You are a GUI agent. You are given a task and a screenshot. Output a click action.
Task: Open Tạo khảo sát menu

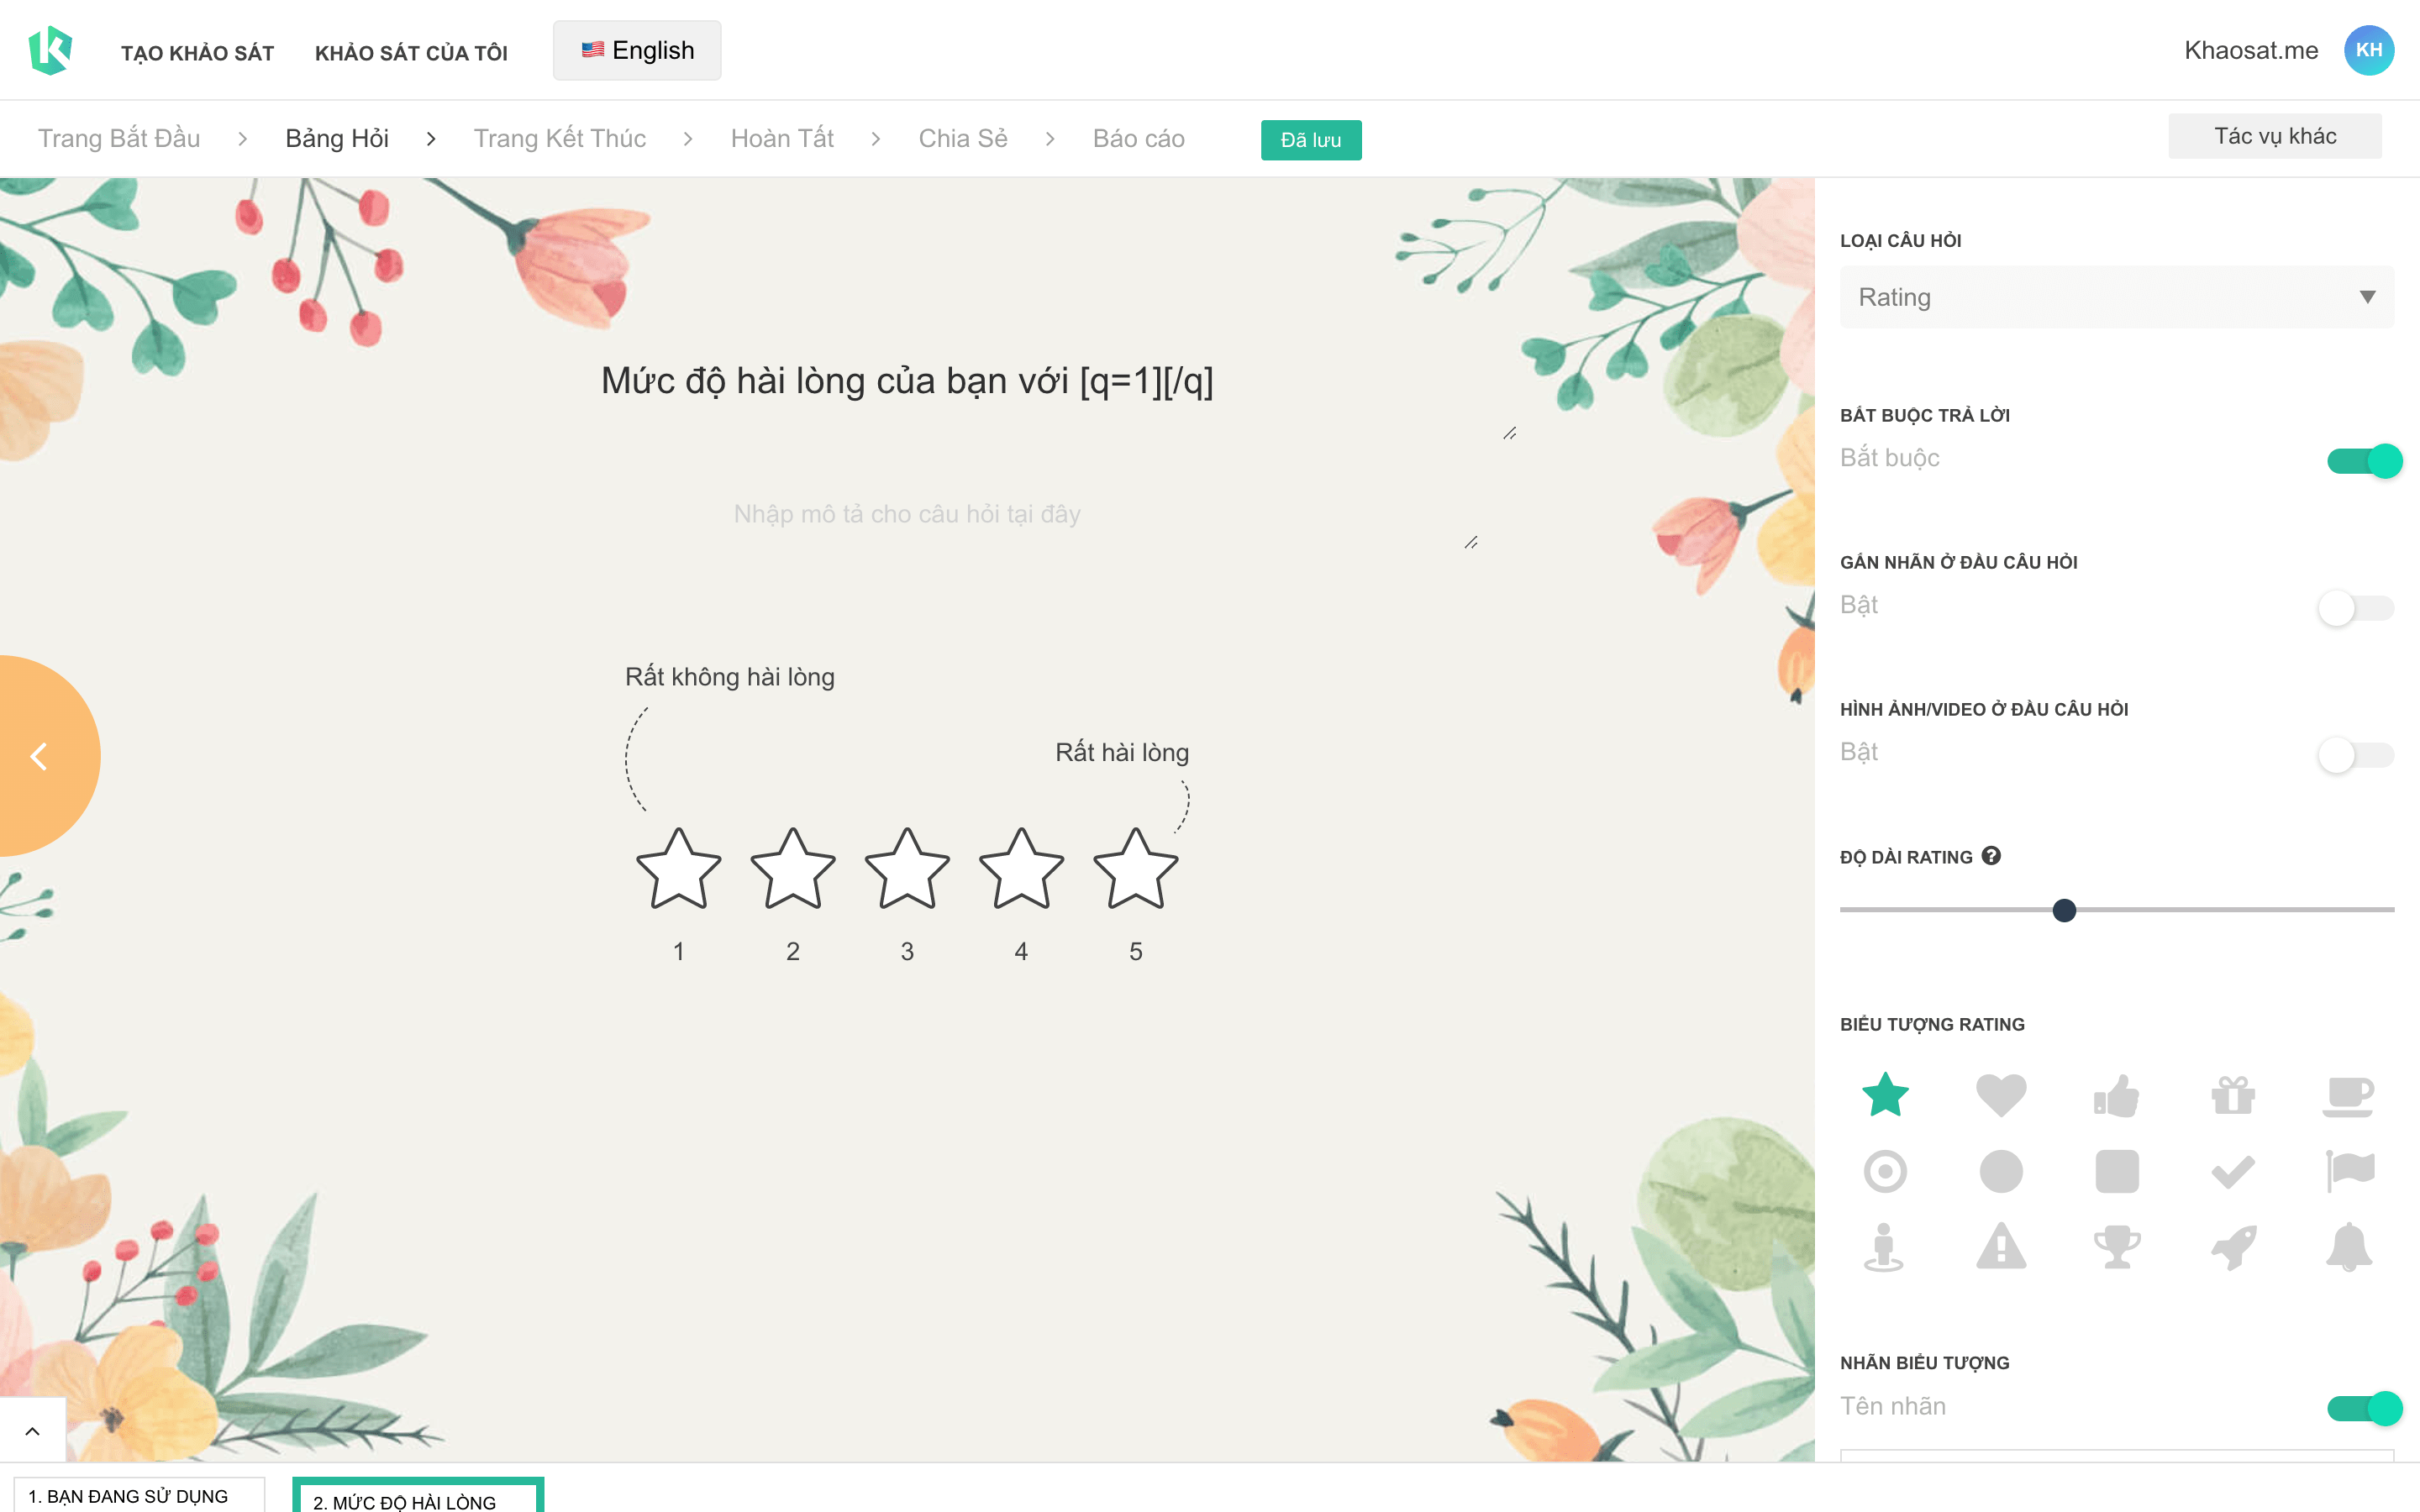pos(197,53)
